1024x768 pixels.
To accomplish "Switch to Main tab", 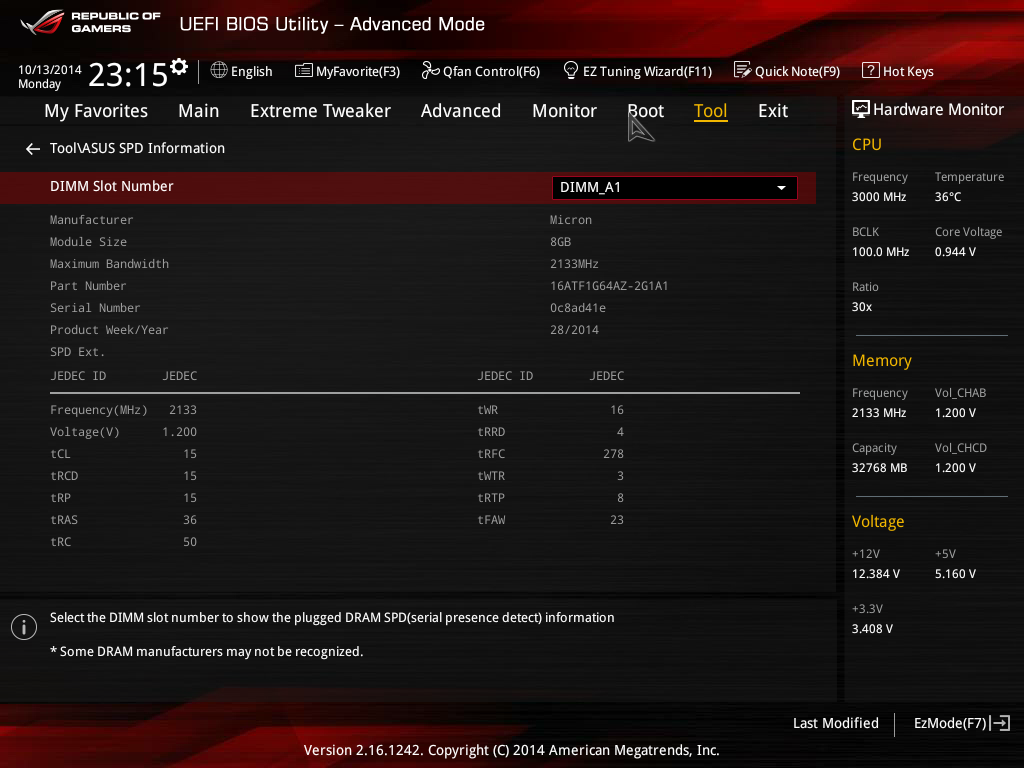I will click(199, 111).
